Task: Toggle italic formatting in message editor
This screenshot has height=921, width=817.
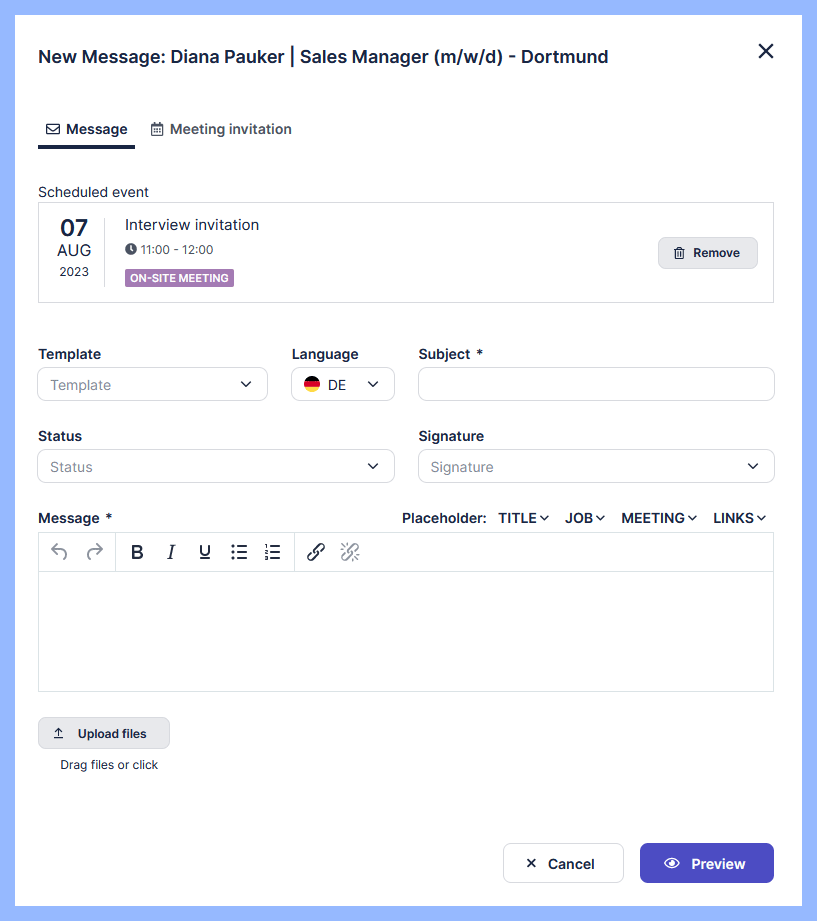Action: pyautogui.click(x=171, y=552)
